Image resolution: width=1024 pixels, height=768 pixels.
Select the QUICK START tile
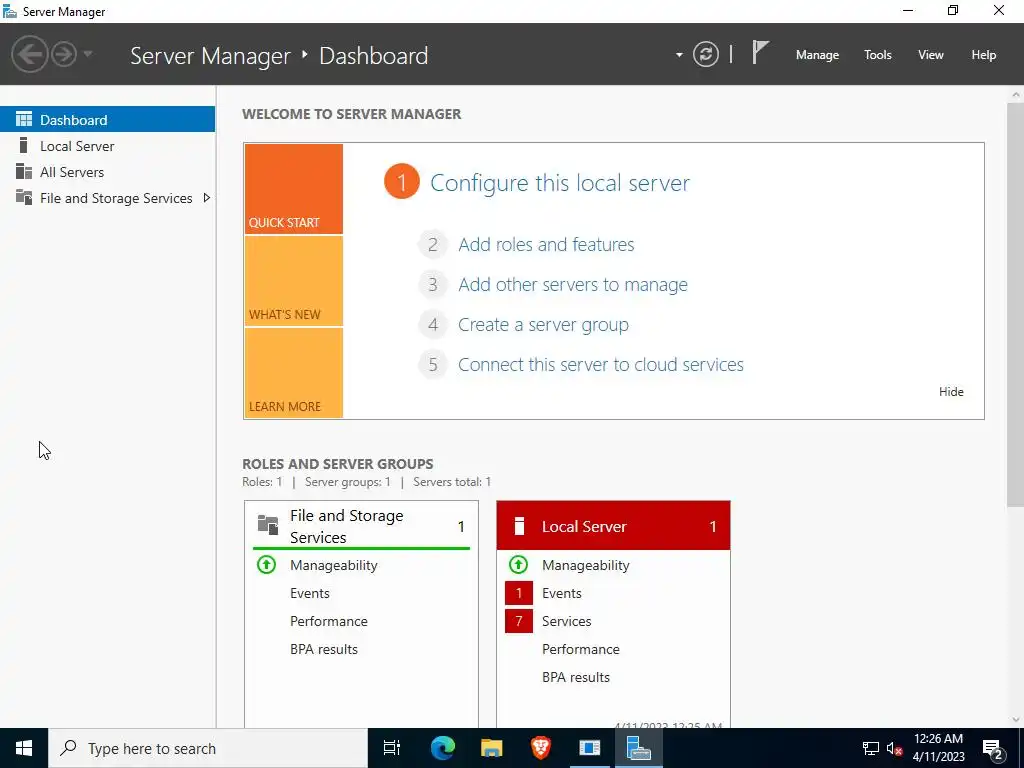tap(293, 189)
